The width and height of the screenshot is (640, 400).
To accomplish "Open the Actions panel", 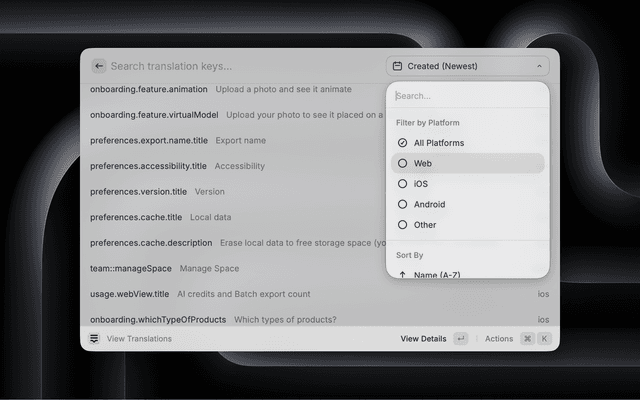I will (x=498, y=339).
